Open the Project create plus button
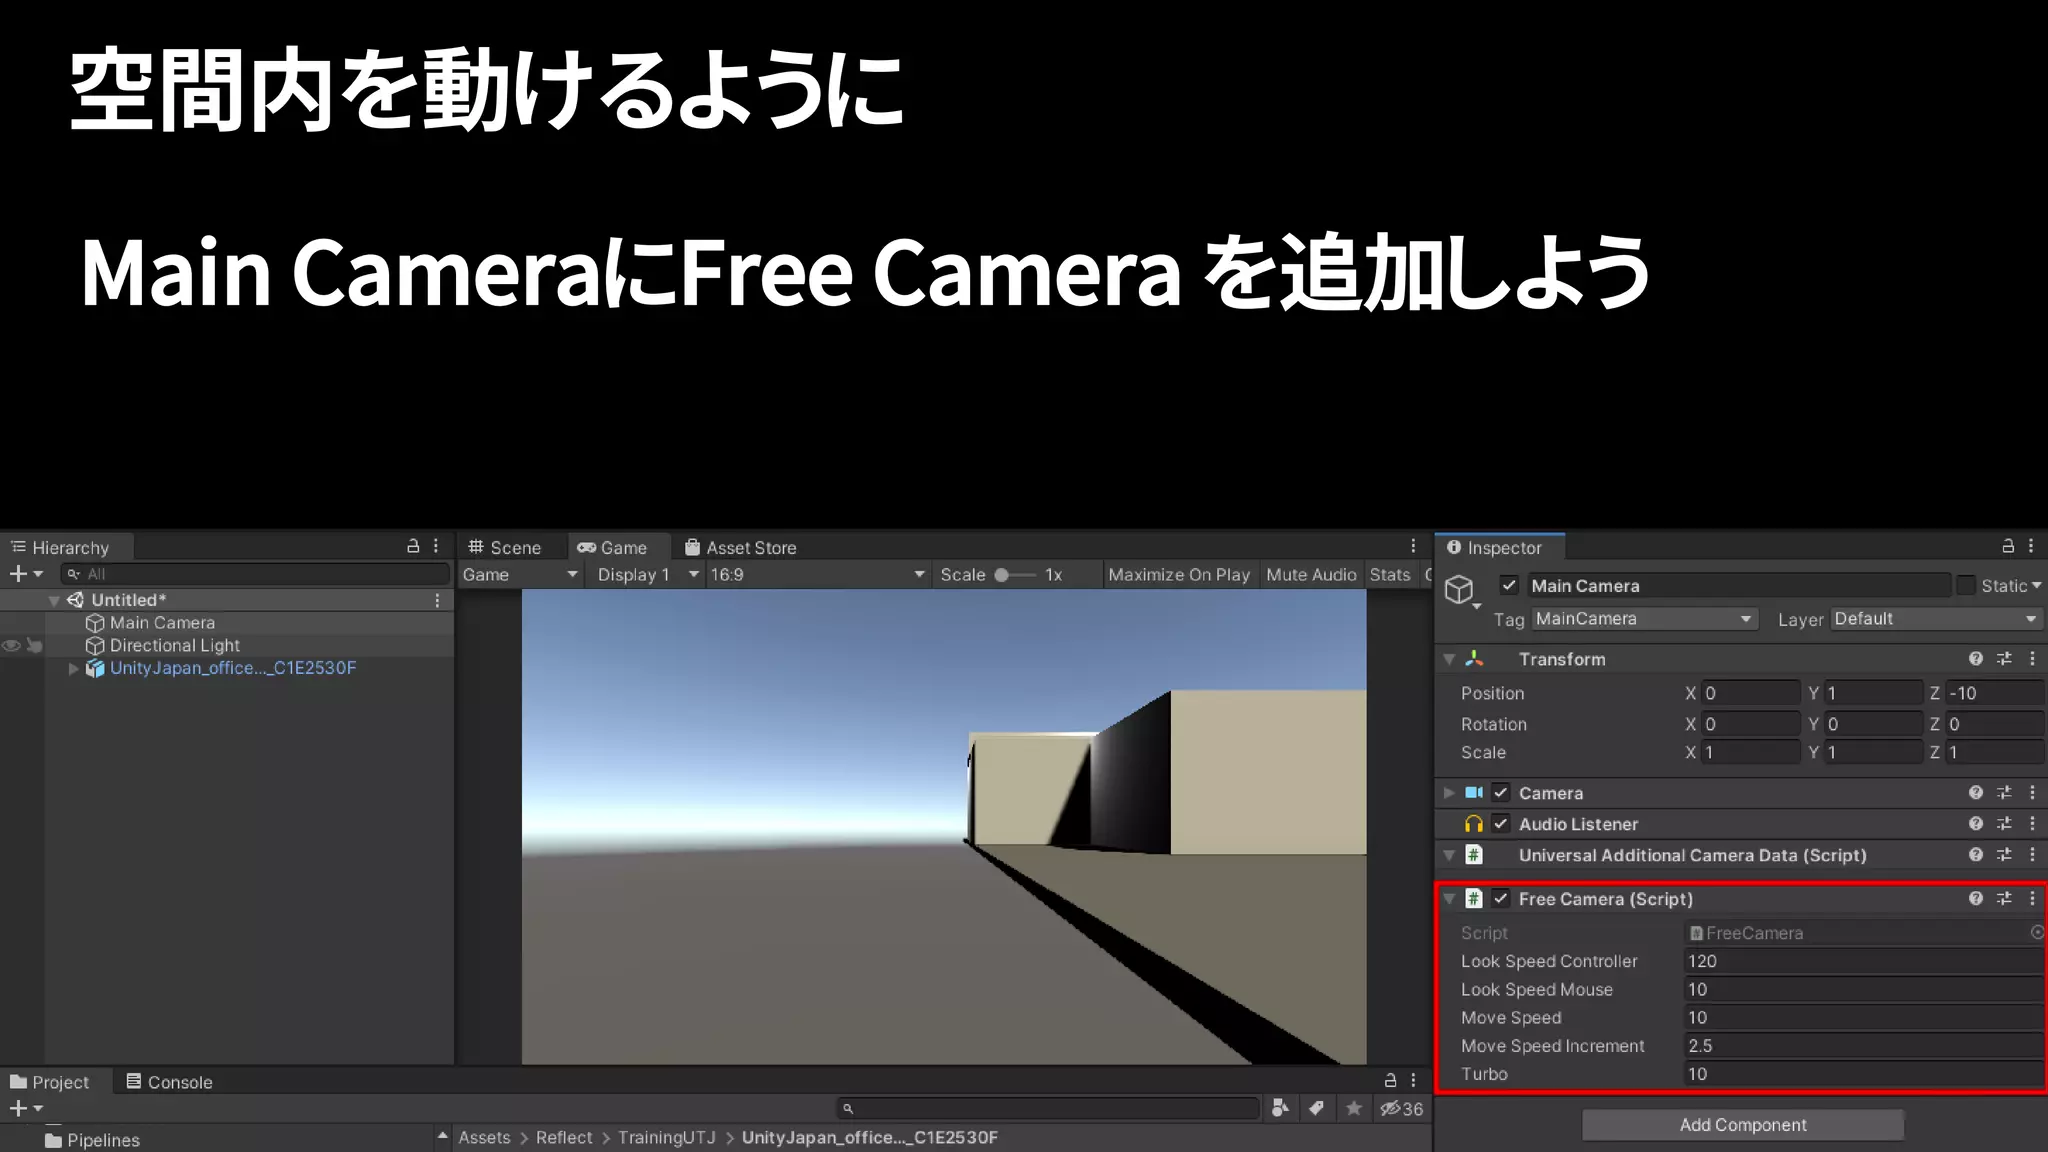Screen dimensions: 2048x1152 tap(26, 1108)
